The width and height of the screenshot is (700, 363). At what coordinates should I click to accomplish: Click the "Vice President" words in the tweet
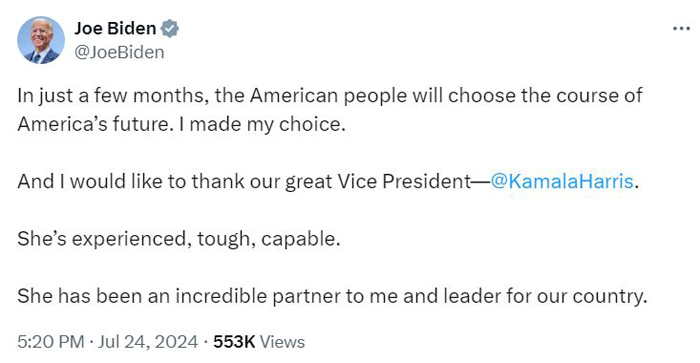pos(404,182)
